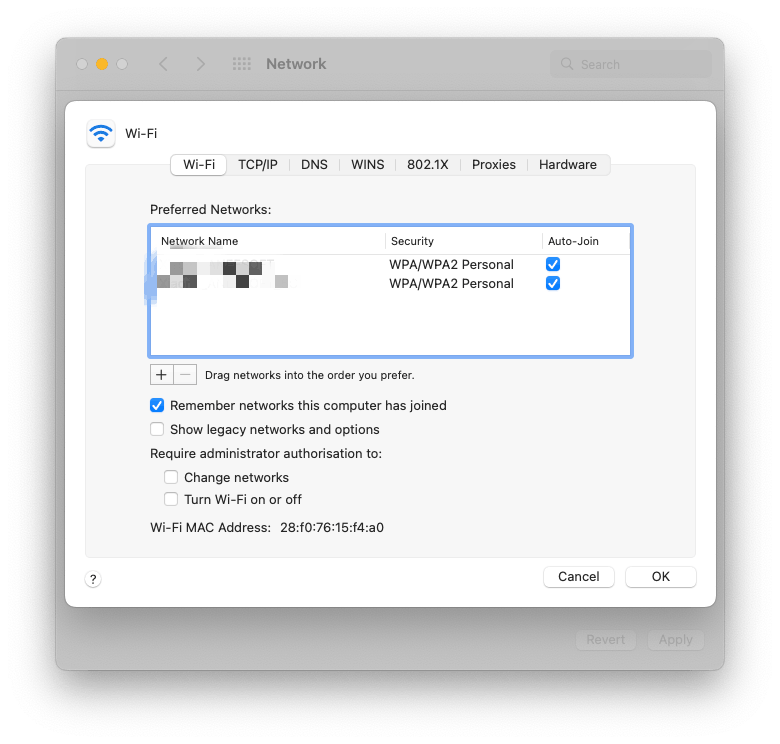780x744 pixels.
Task: Click the Network window title
Action: click(296, 64)
